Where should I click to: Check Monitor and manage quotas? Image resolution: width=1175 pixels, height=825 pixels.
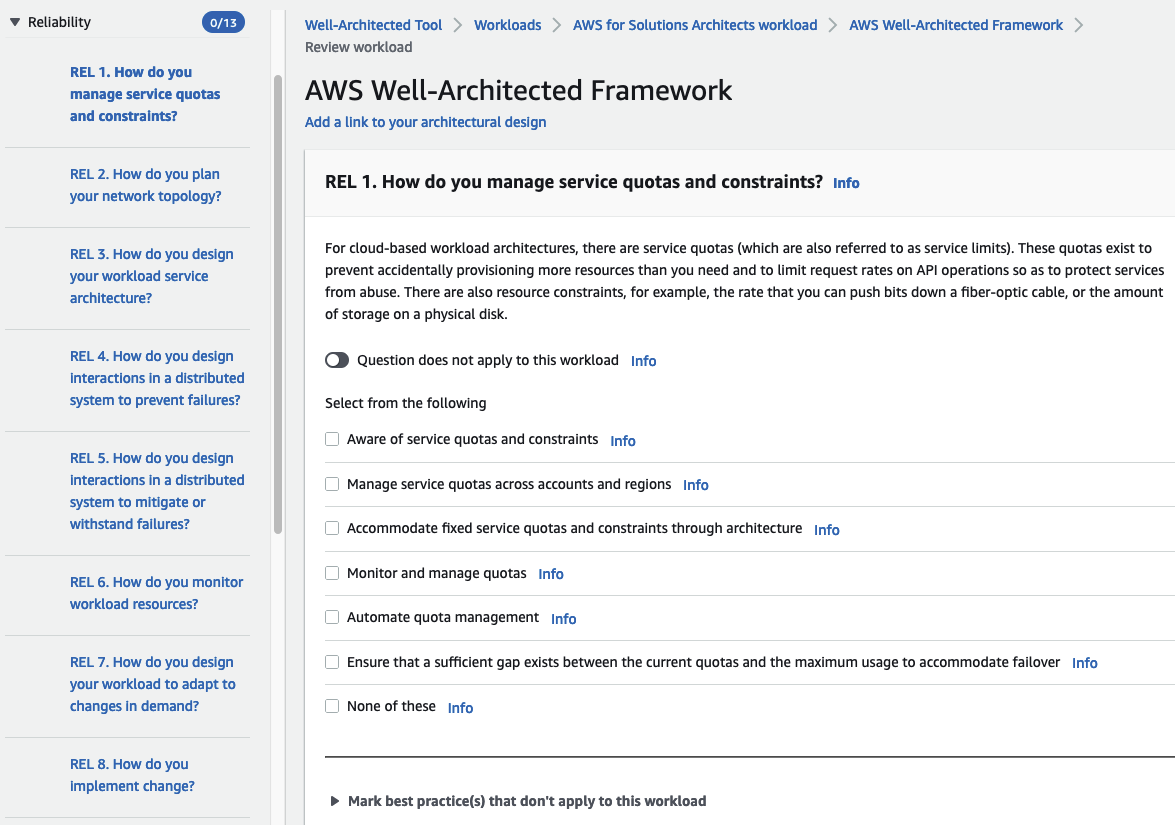(332, 573)
